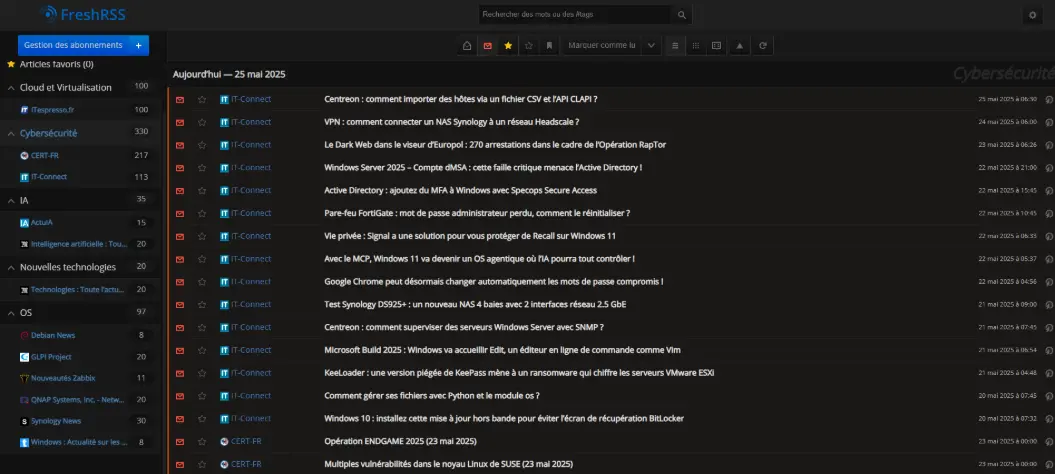Mark the Google Chrome passwords article read
This screenshot has width=1055, height=474.
coord(180,282)
